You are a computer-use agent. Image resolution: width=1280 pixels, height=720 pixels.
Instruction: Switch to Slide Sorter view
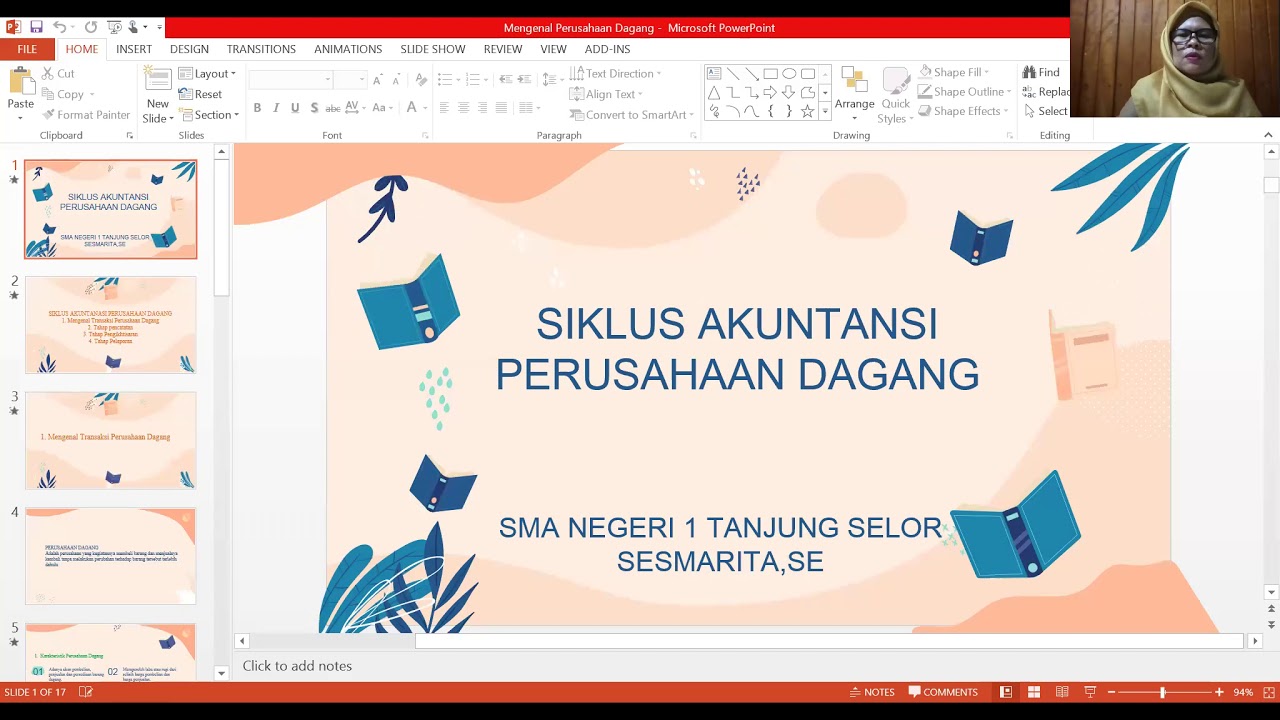(x=1034, y=692)
